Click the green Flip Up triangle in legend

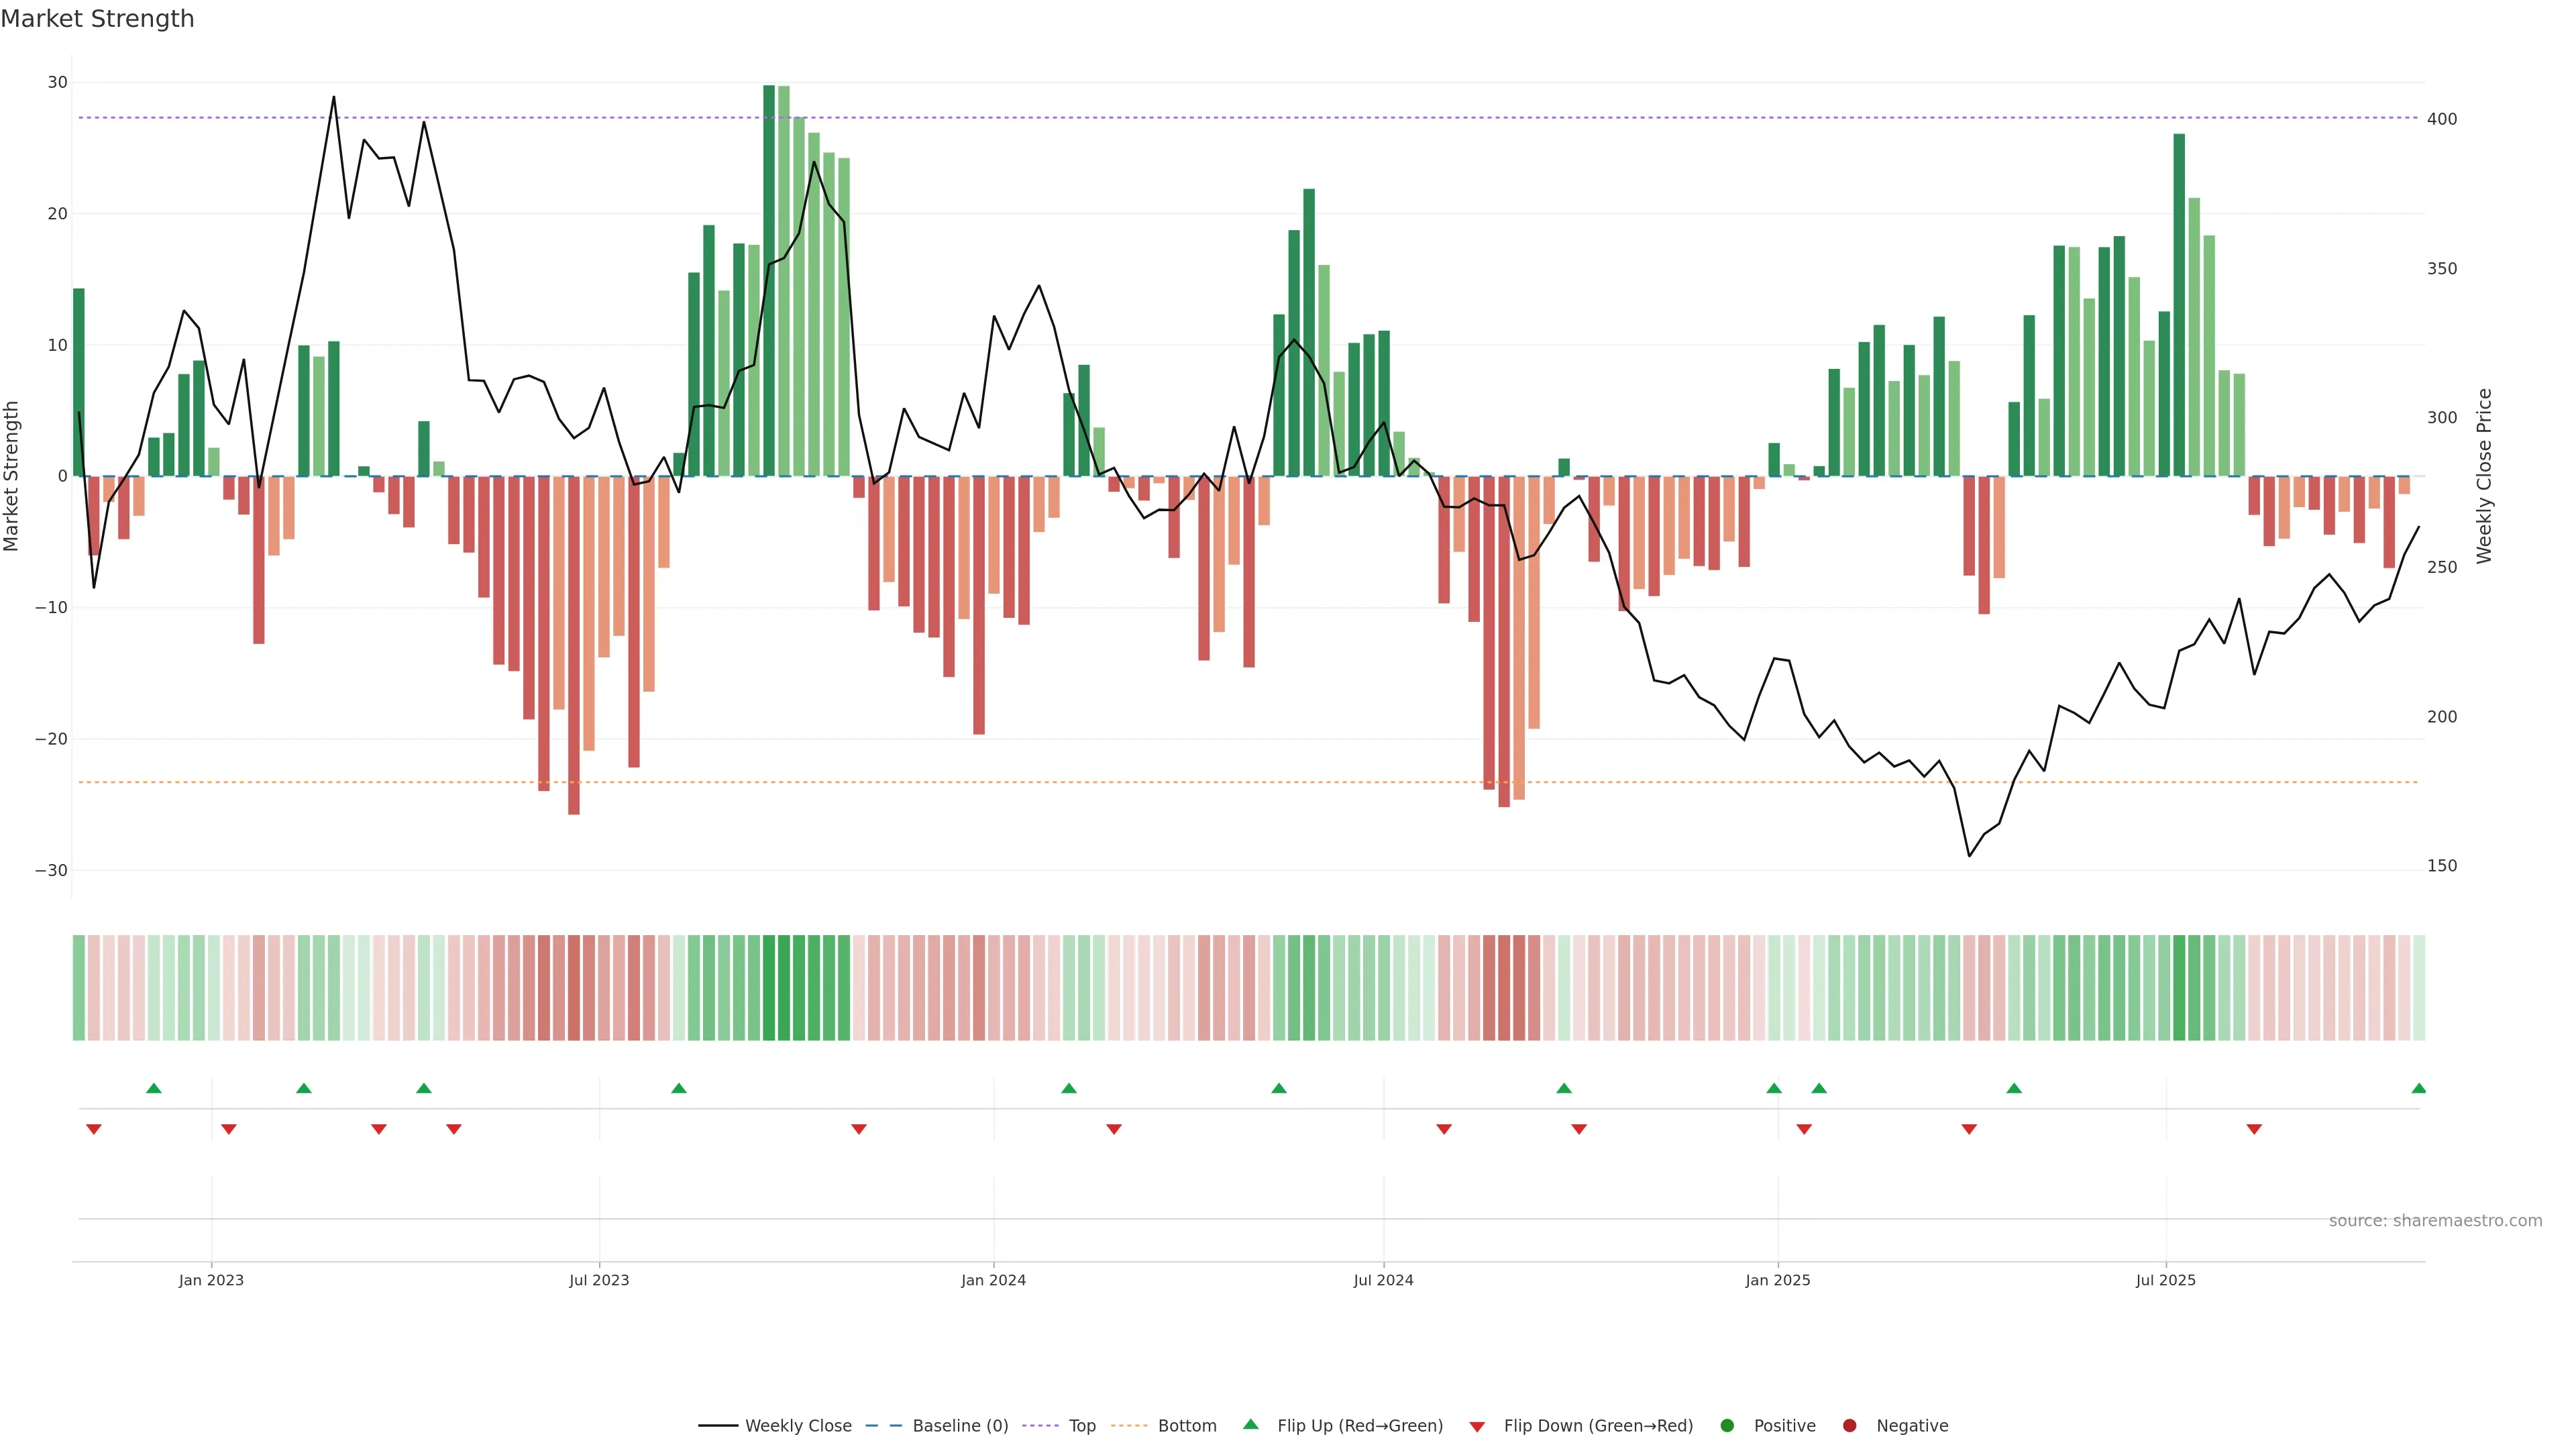1250,1424
